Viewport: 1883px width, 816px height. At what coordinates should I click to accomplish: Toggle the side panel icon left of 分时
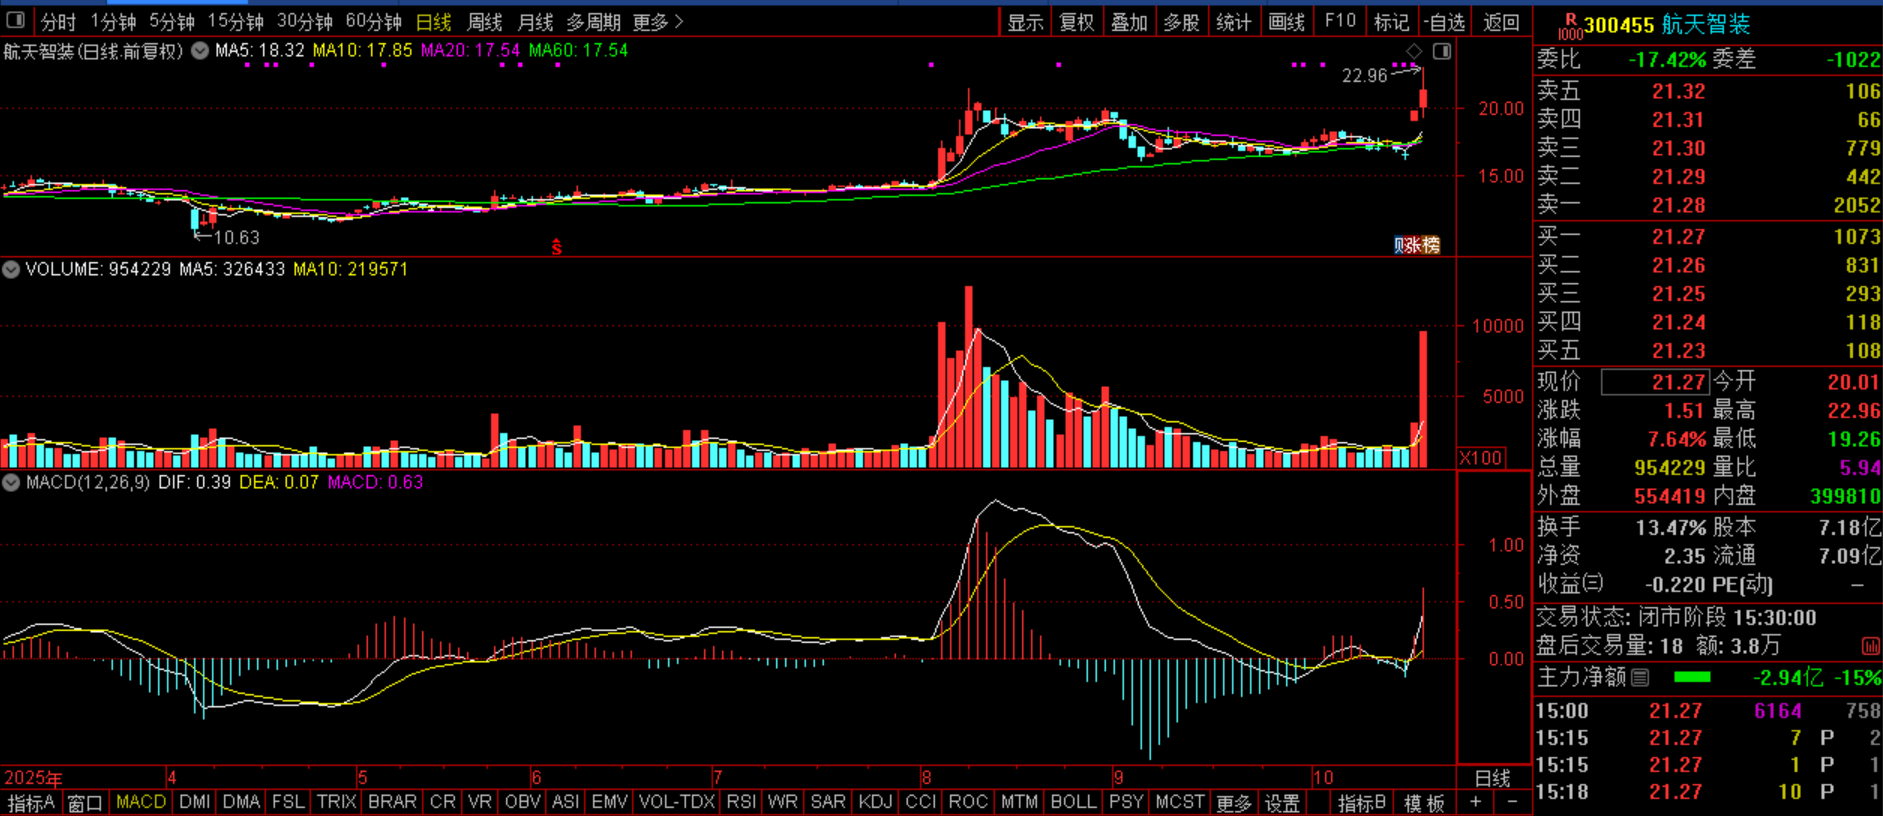tap(15, 20)
